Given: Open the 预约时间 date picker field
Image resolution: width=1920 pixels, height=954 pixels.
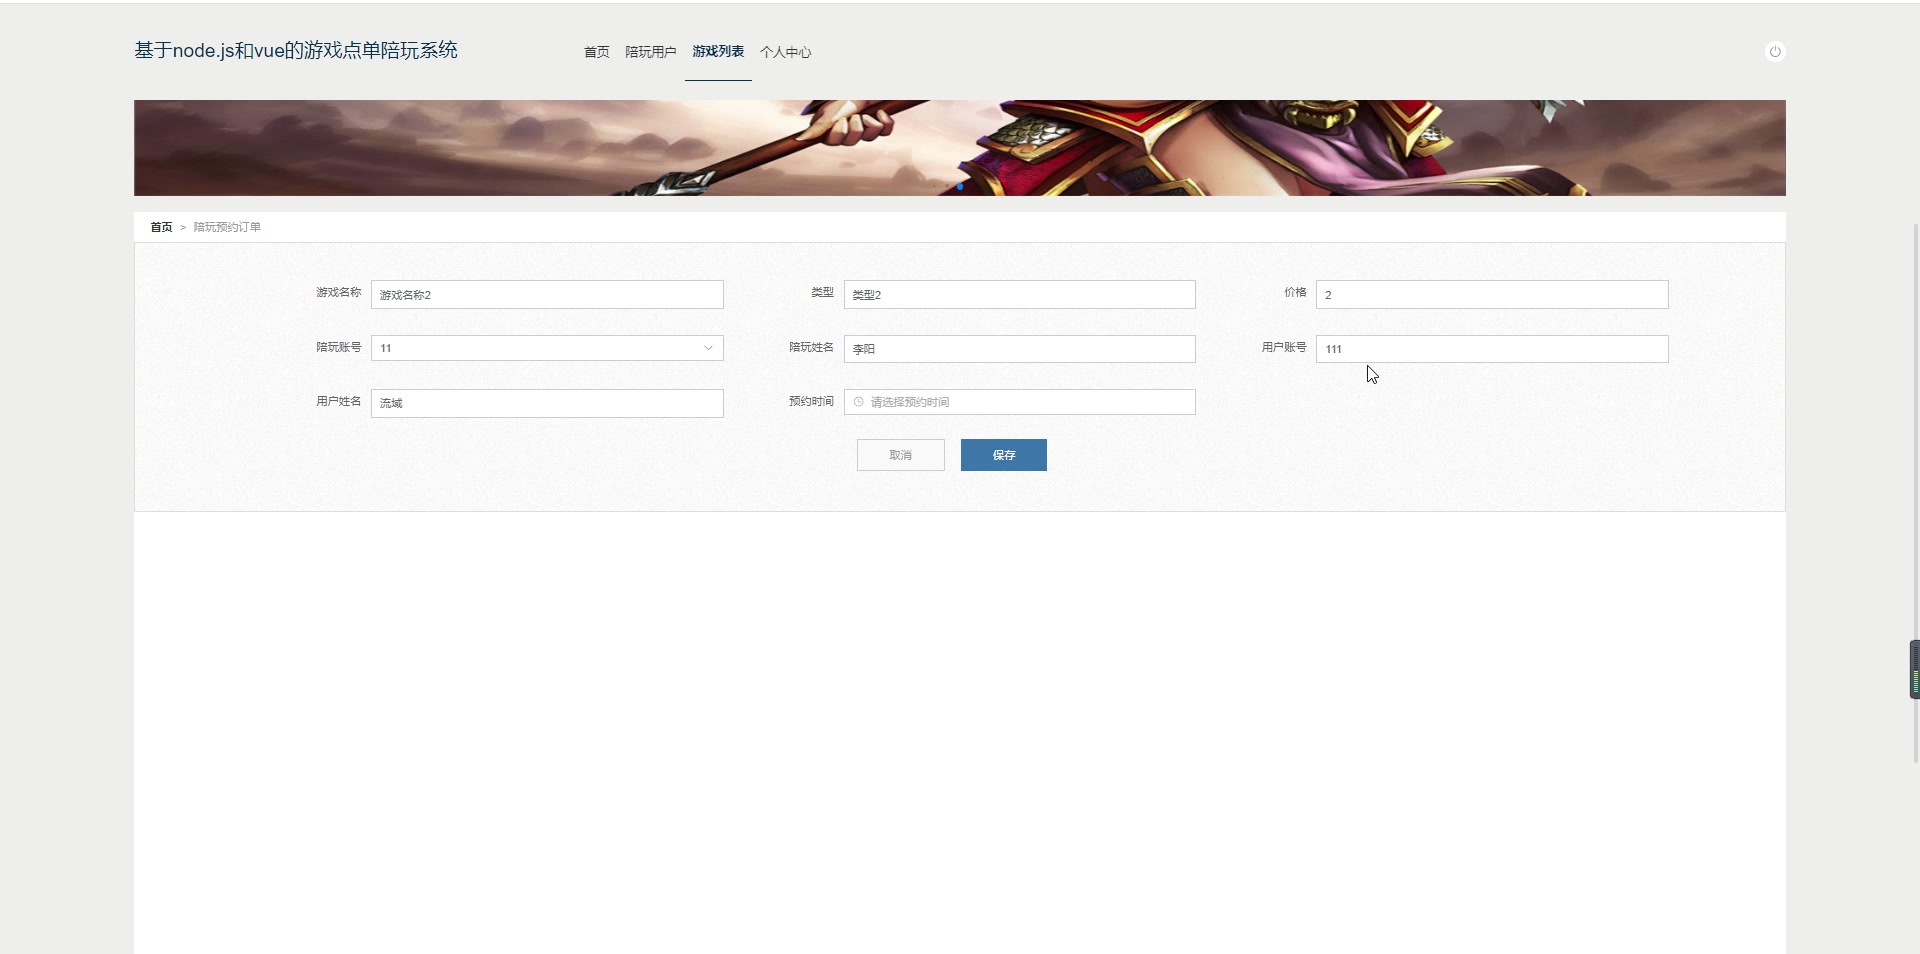Looking at the screenshot, I should pos(1020,402).
